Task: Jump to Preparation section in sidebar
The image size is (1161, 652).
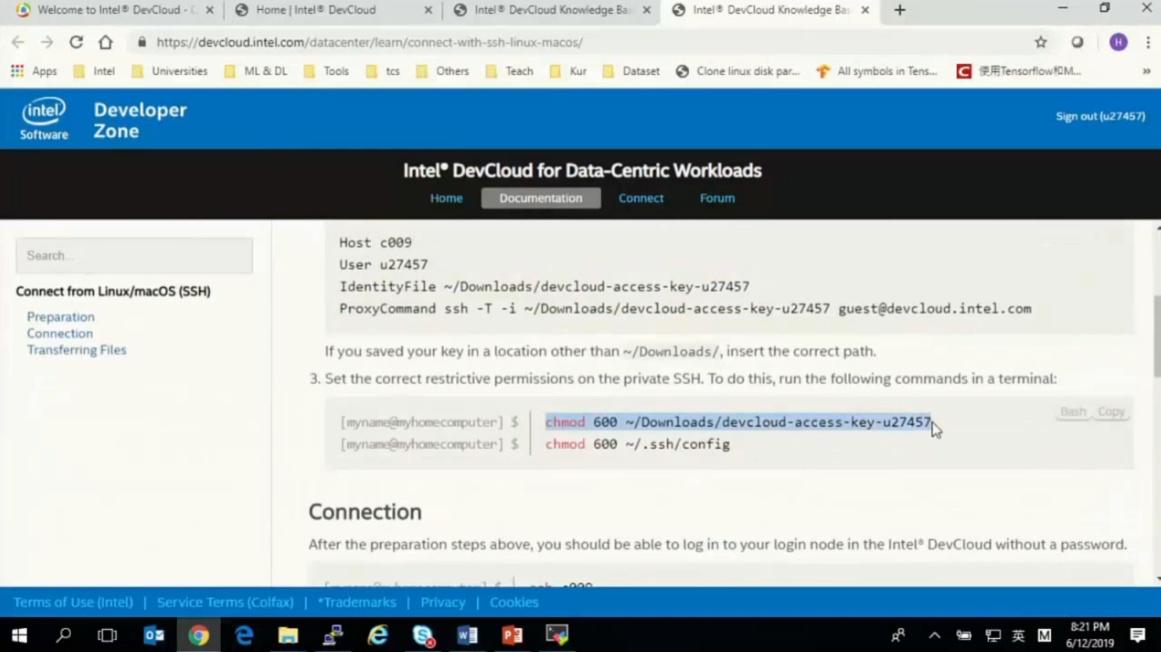Action: pyautogui.click(x=61, y=317)
